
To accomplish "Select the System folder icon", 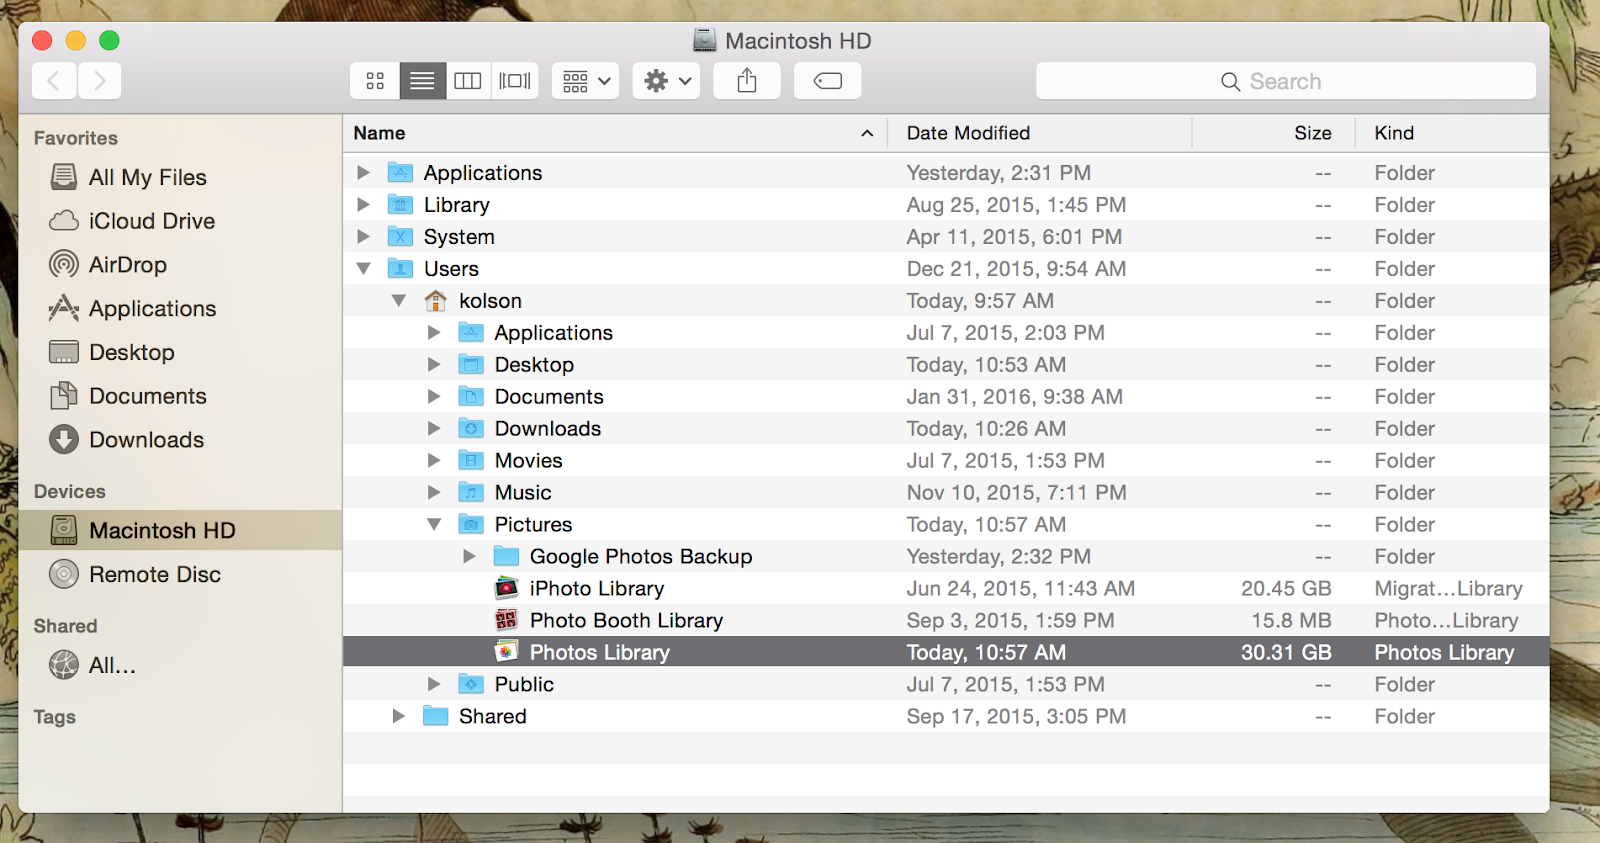I will click(x=400, y=236).
